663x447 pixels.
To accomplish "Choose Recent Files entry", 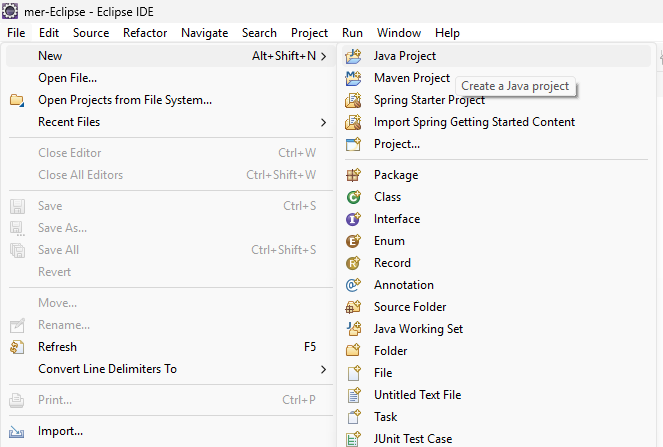I will (170, 122).
